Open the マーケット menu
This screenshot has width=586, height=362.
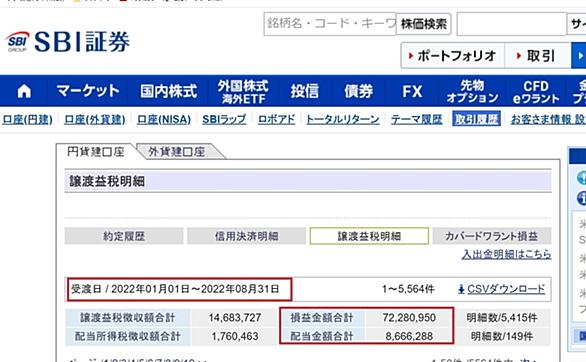[x=88, y=91]
